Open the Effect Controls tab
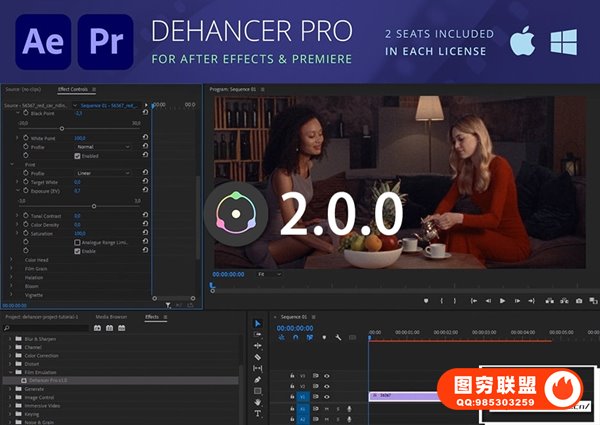Screen dimensions: 600x425 pos(74,89)
